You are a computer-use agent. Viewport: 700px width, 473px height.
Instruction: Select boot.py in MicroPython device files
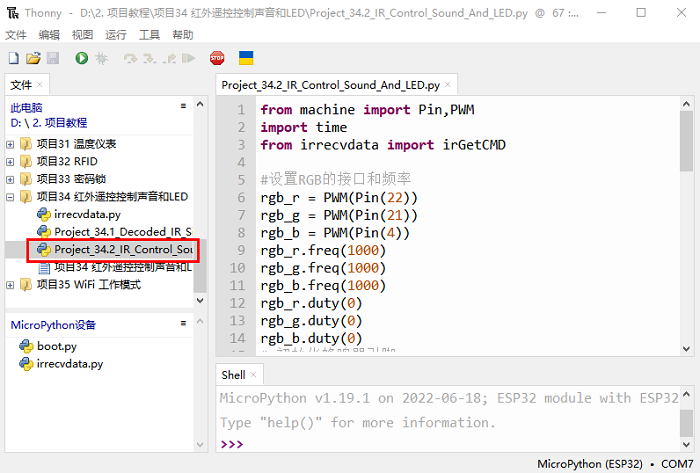click(56, 346)
